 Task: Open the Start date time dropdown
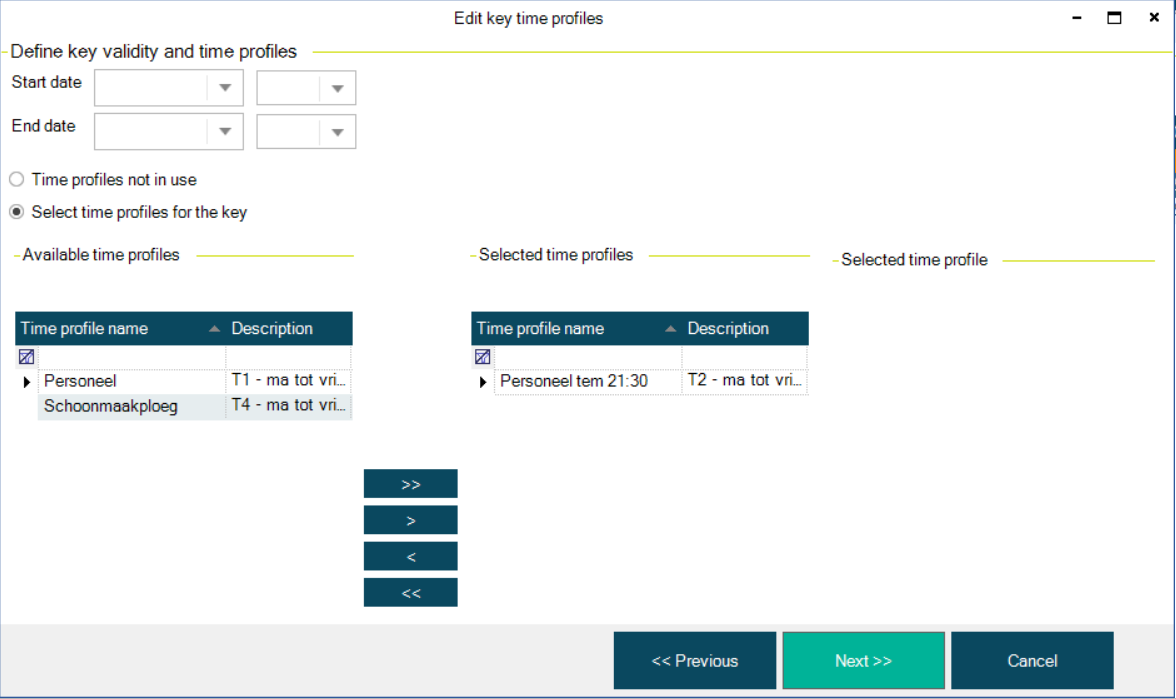[x=337, y=89]
